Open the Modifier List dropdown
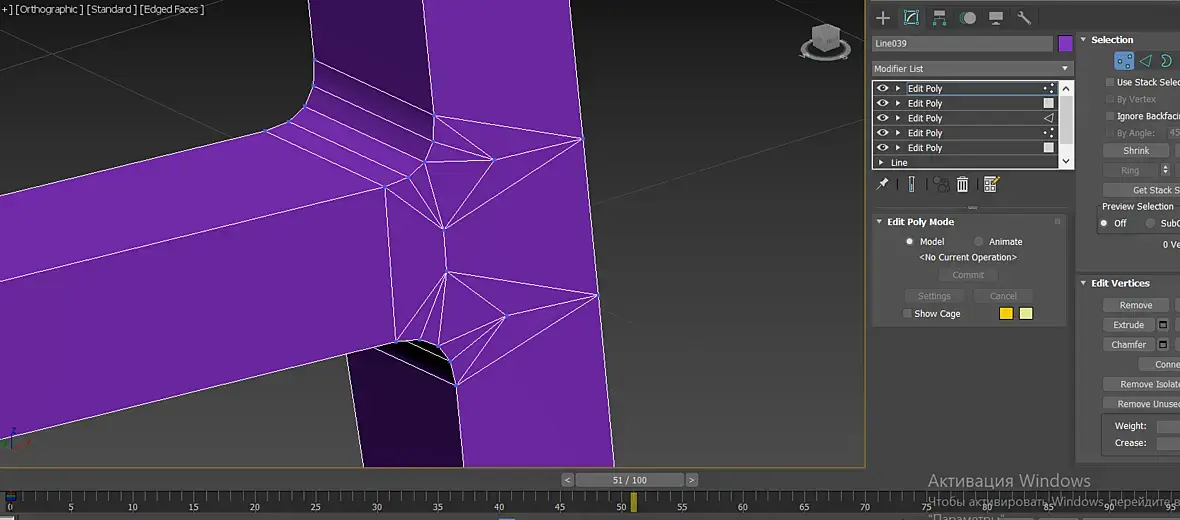Viewport: 1180px width, 520px height. (x=972, y=68)
